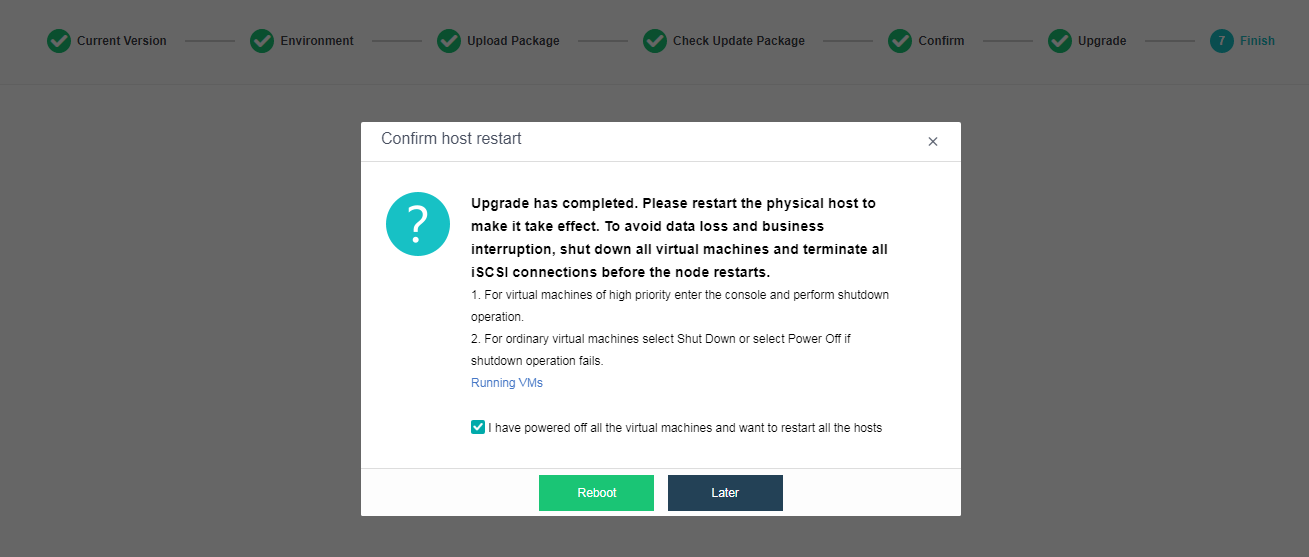Click the Confirm host restart title
This screenshot has width=1309, height=557.
coord(451,139)
